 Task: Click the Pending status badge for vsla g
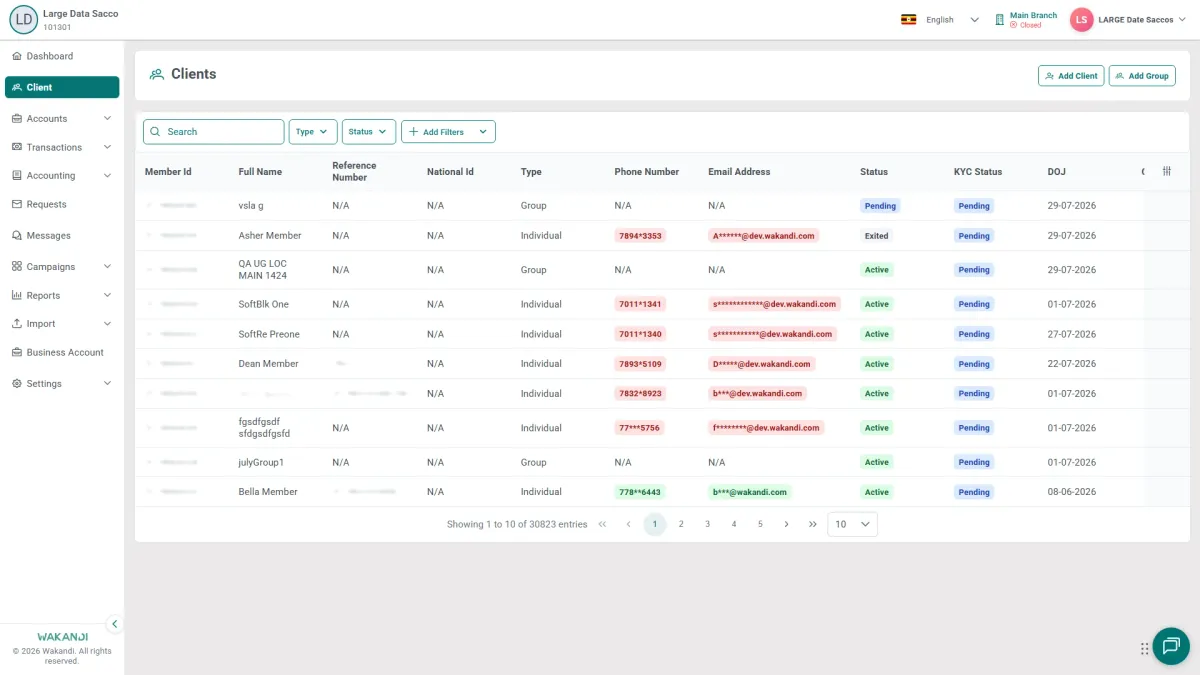[880, 206]
